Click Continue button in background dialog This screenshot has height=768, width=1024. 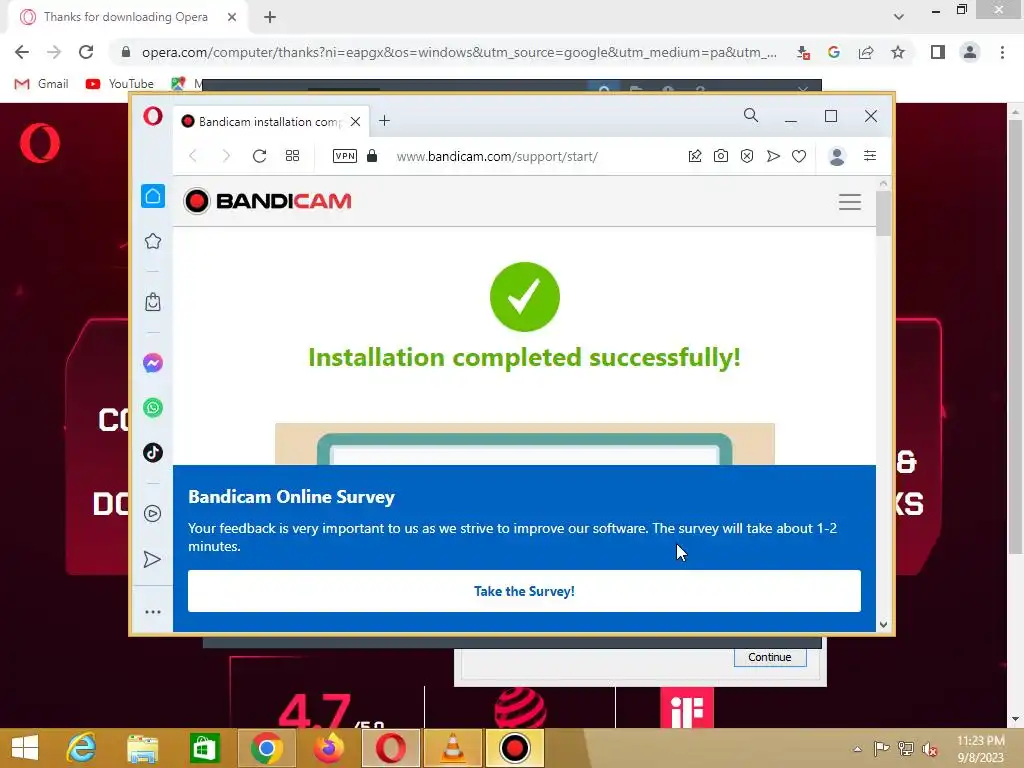pos(770,657)
